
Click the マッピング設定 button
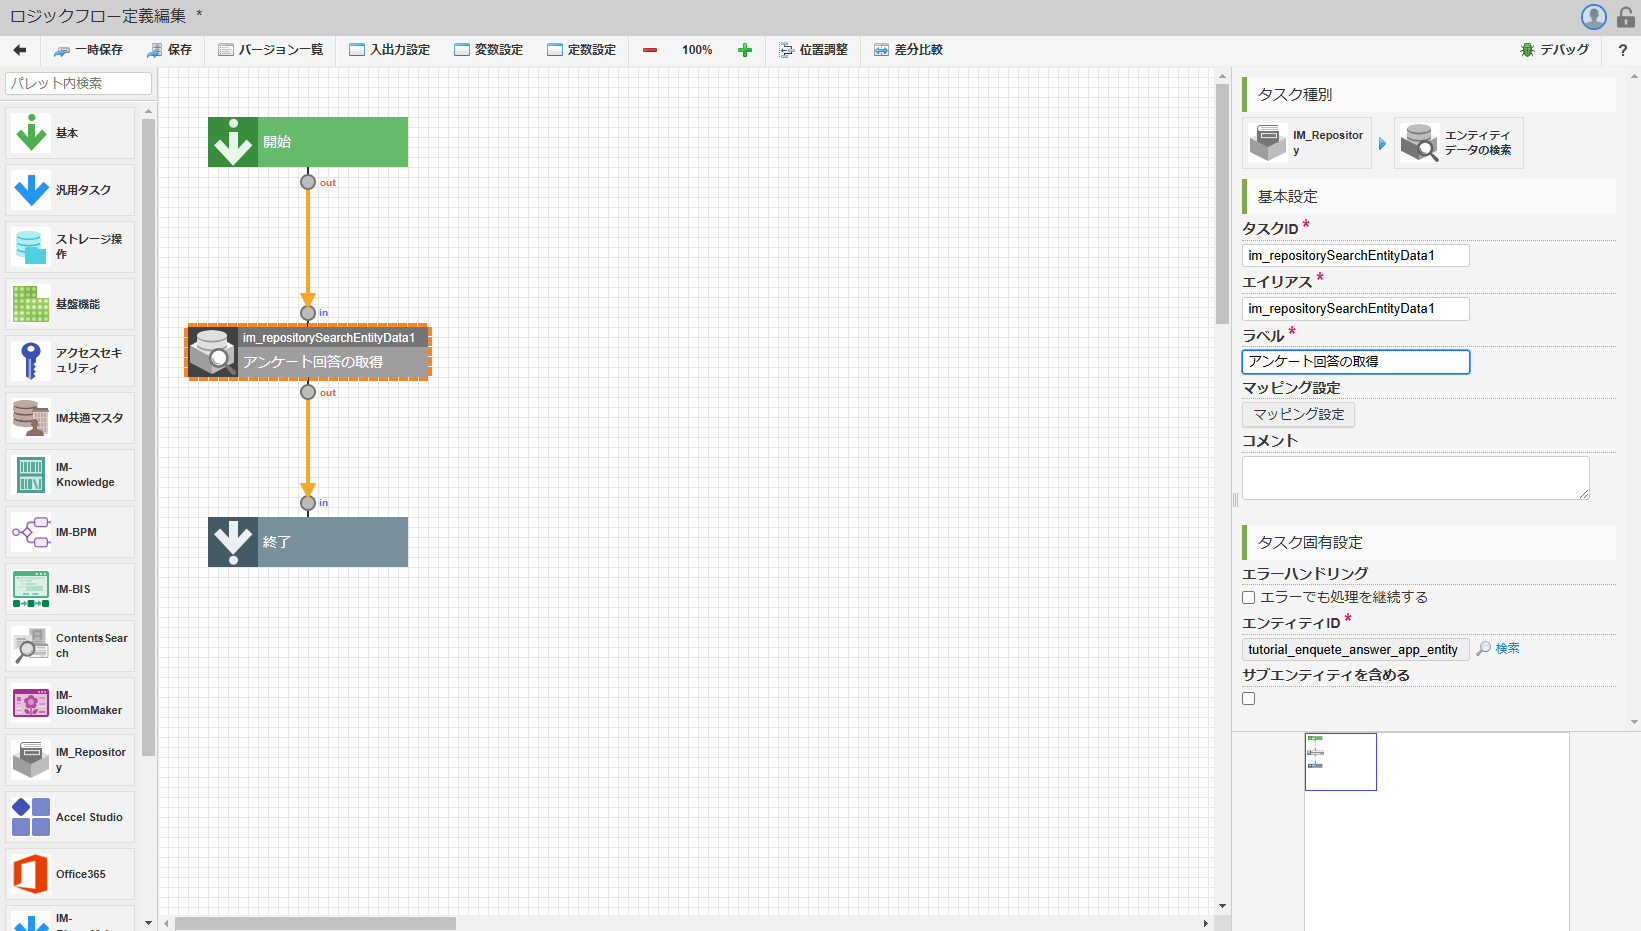pos(1297,414)
